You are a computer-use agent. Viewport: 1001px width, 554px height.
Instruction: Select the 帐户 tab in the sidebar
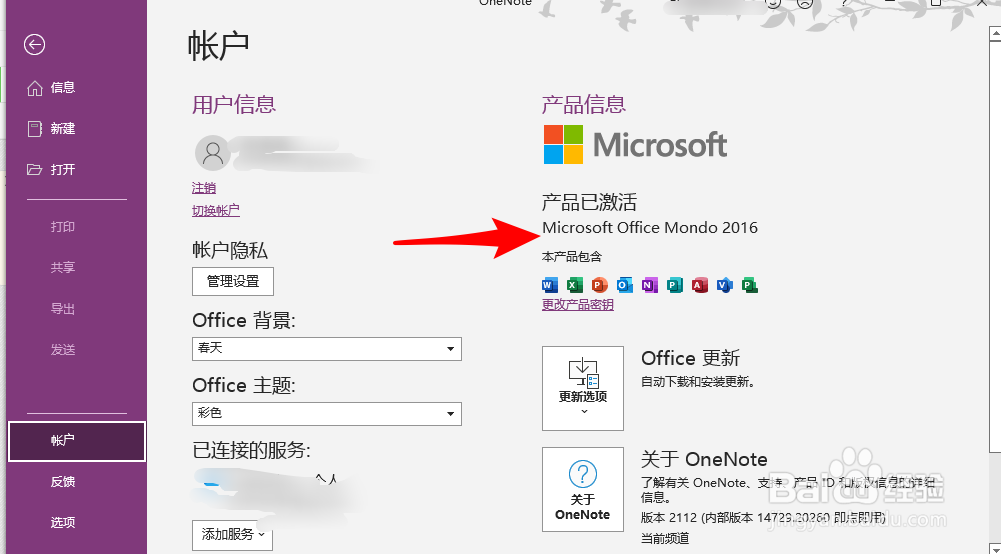tap(77, 441)
